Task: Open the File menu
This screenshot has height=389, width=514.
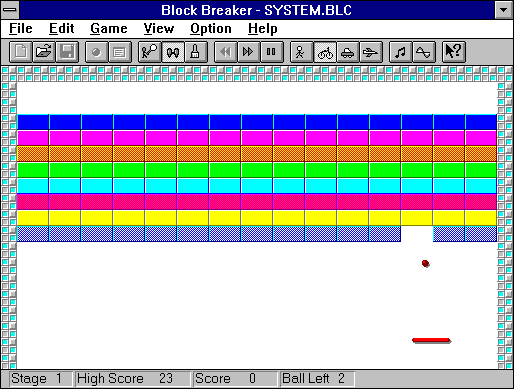Action: (21, 29)
